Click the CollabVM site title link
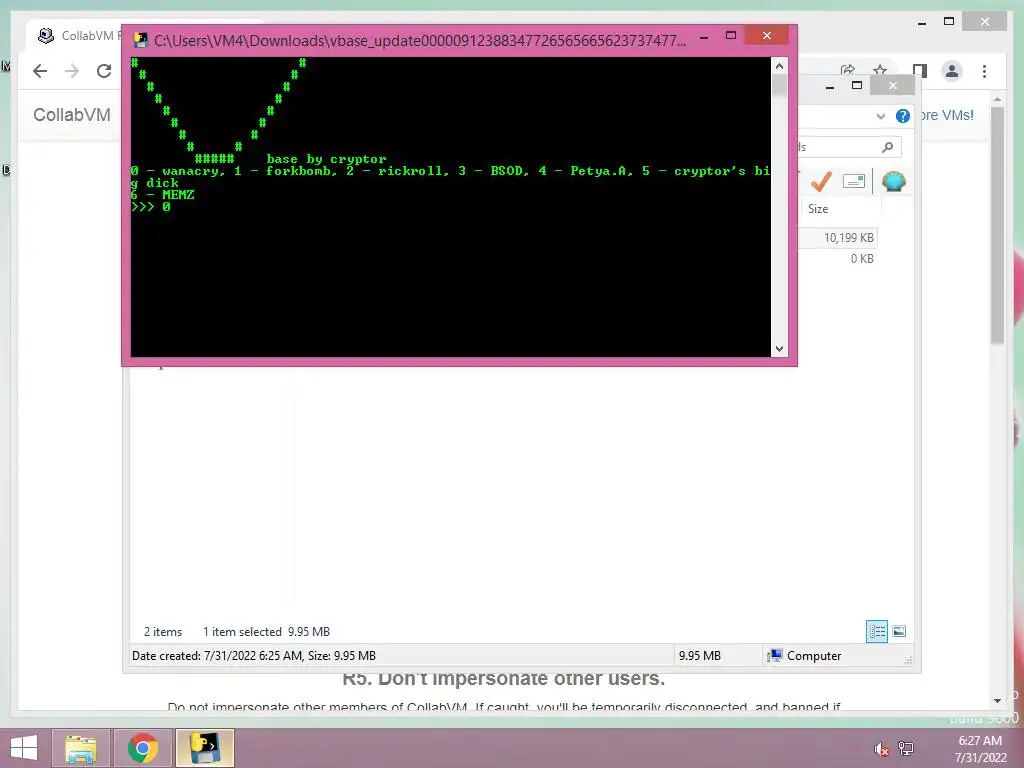This screenshot has width=1024, height=768. click(x=72, y=115)
